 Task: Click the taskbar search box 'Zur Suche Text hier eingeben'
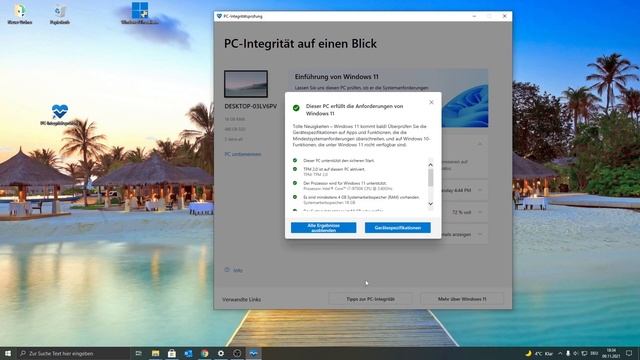[x=73, y=353]
